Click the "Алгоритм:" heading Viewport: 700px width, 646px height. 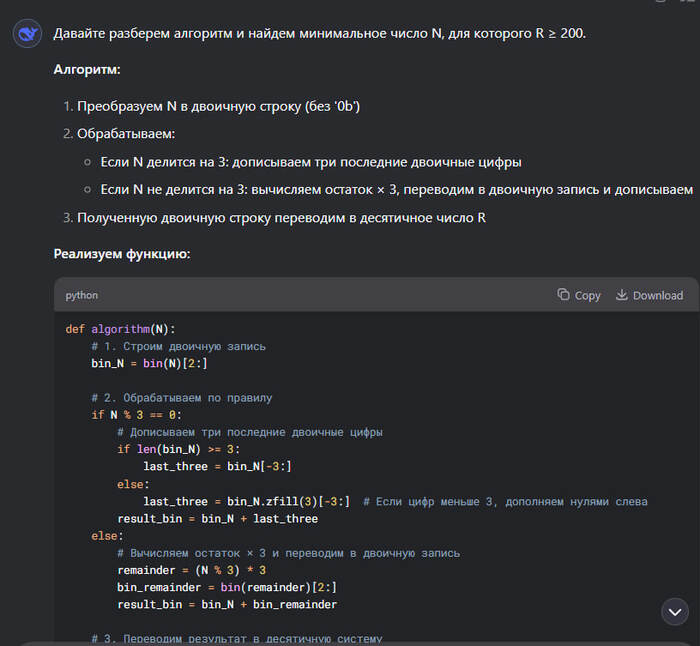(x=88, y=71)
